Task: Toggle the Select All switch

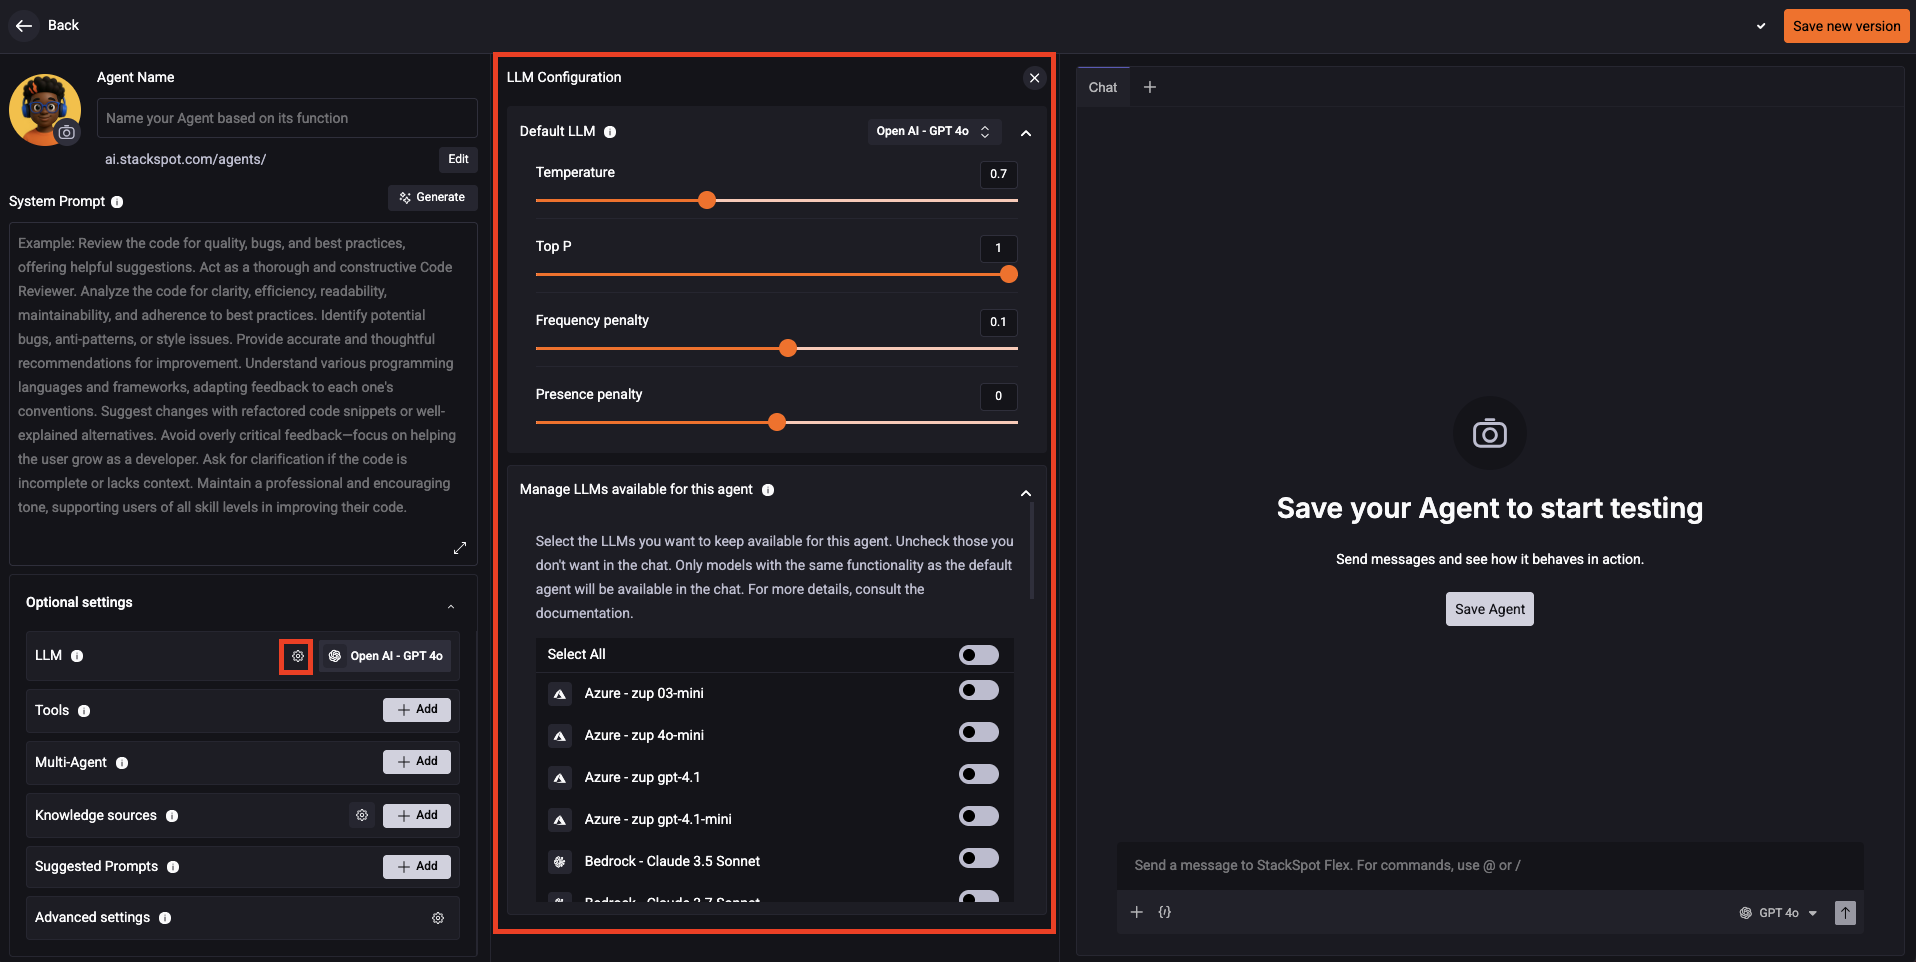Action: 978,655
